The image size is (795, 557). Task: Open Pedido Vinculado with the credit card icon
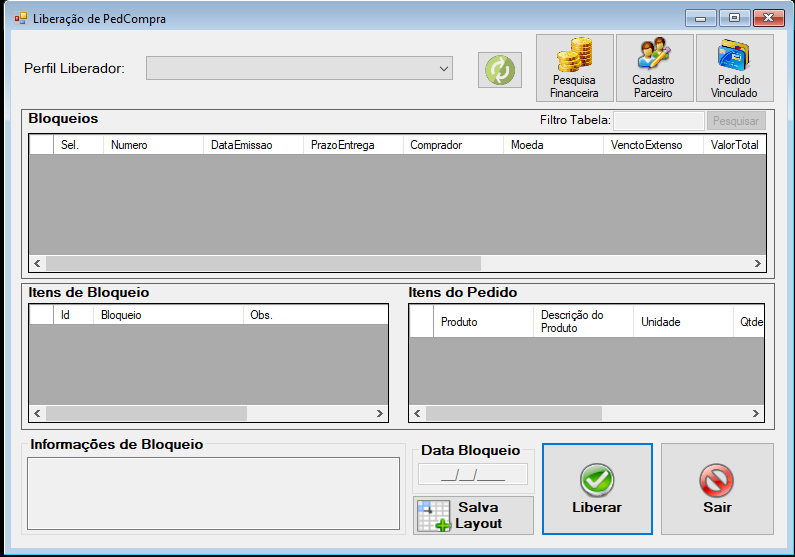pos(734,68)
